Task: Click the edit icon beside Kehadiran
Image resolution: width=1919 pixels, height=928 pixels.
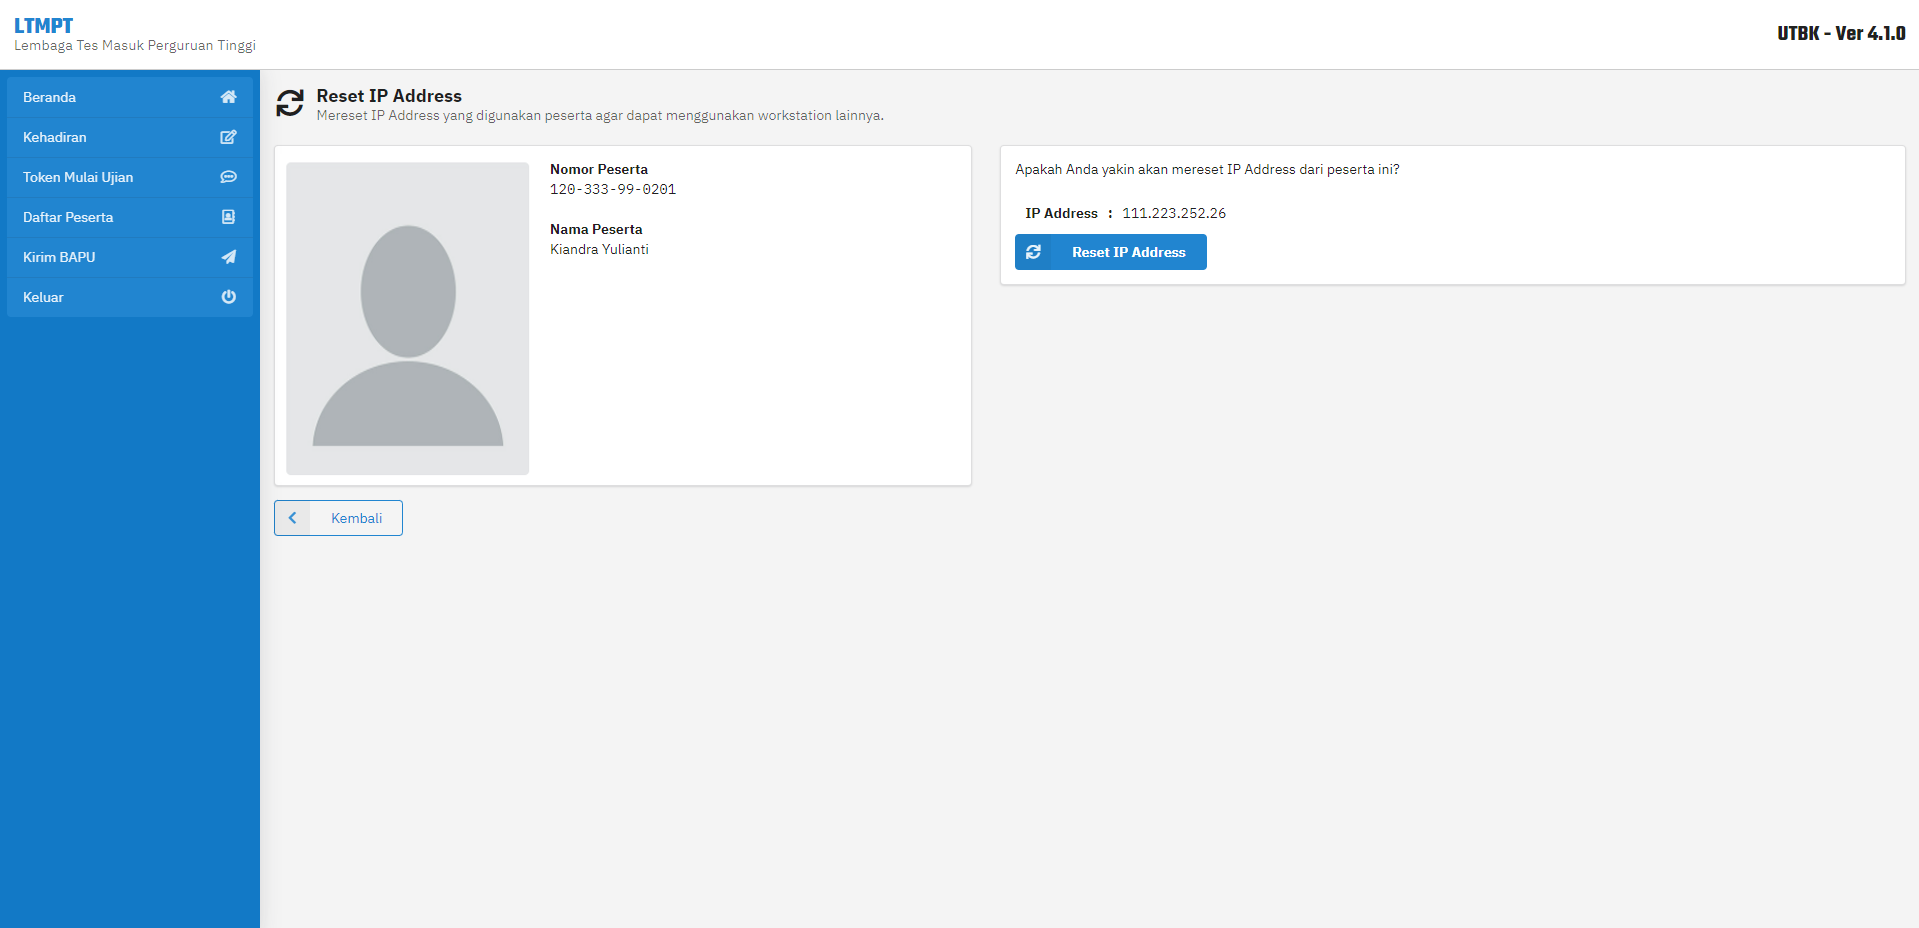Action: [228, 137]
